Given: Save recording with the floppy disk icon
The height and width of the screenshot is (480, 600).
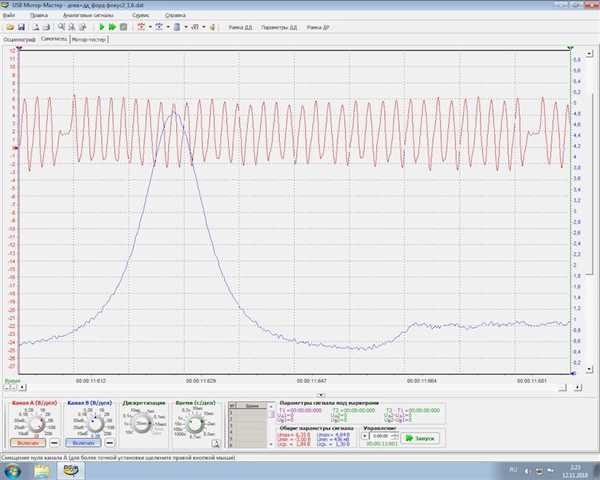Looking at the screenshot, I should click(x=21, y=27).
